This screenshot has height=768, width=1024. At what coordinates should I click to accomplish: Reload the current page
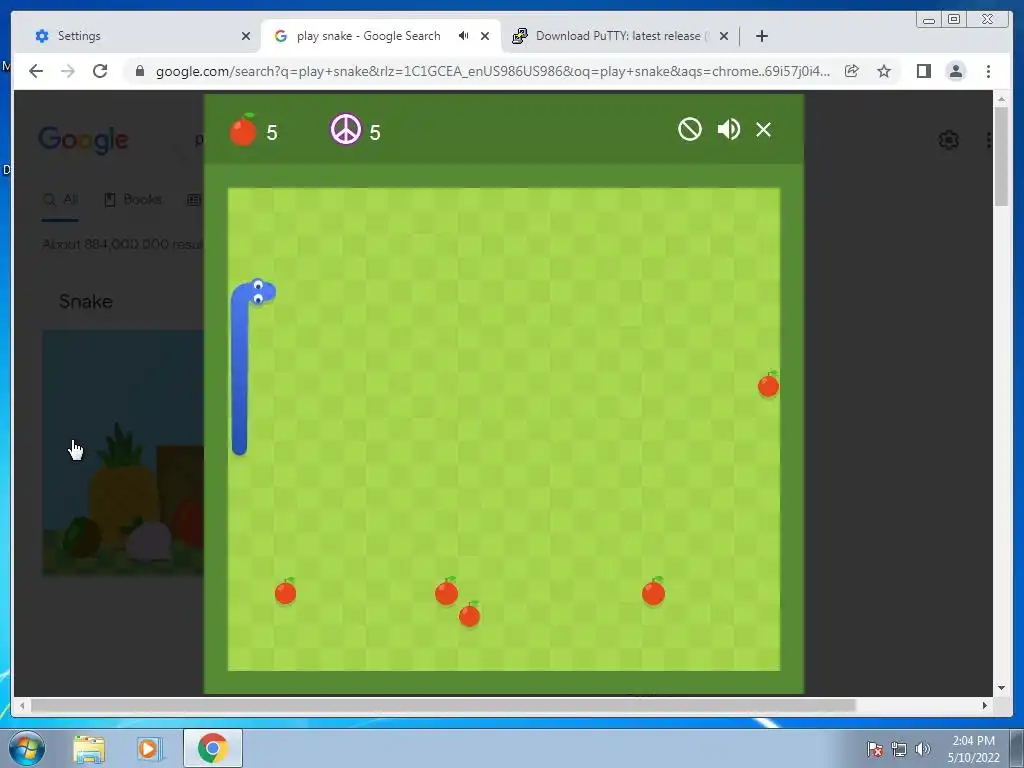tap(100, 71)
